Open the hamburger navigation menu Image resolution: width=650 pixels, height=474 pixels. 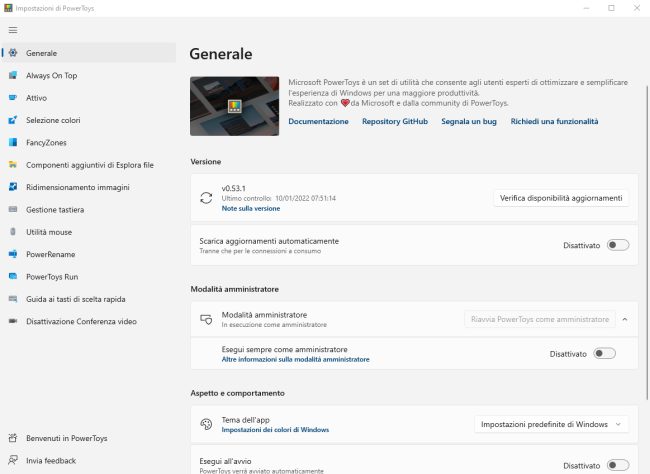[x=13, y=30]
